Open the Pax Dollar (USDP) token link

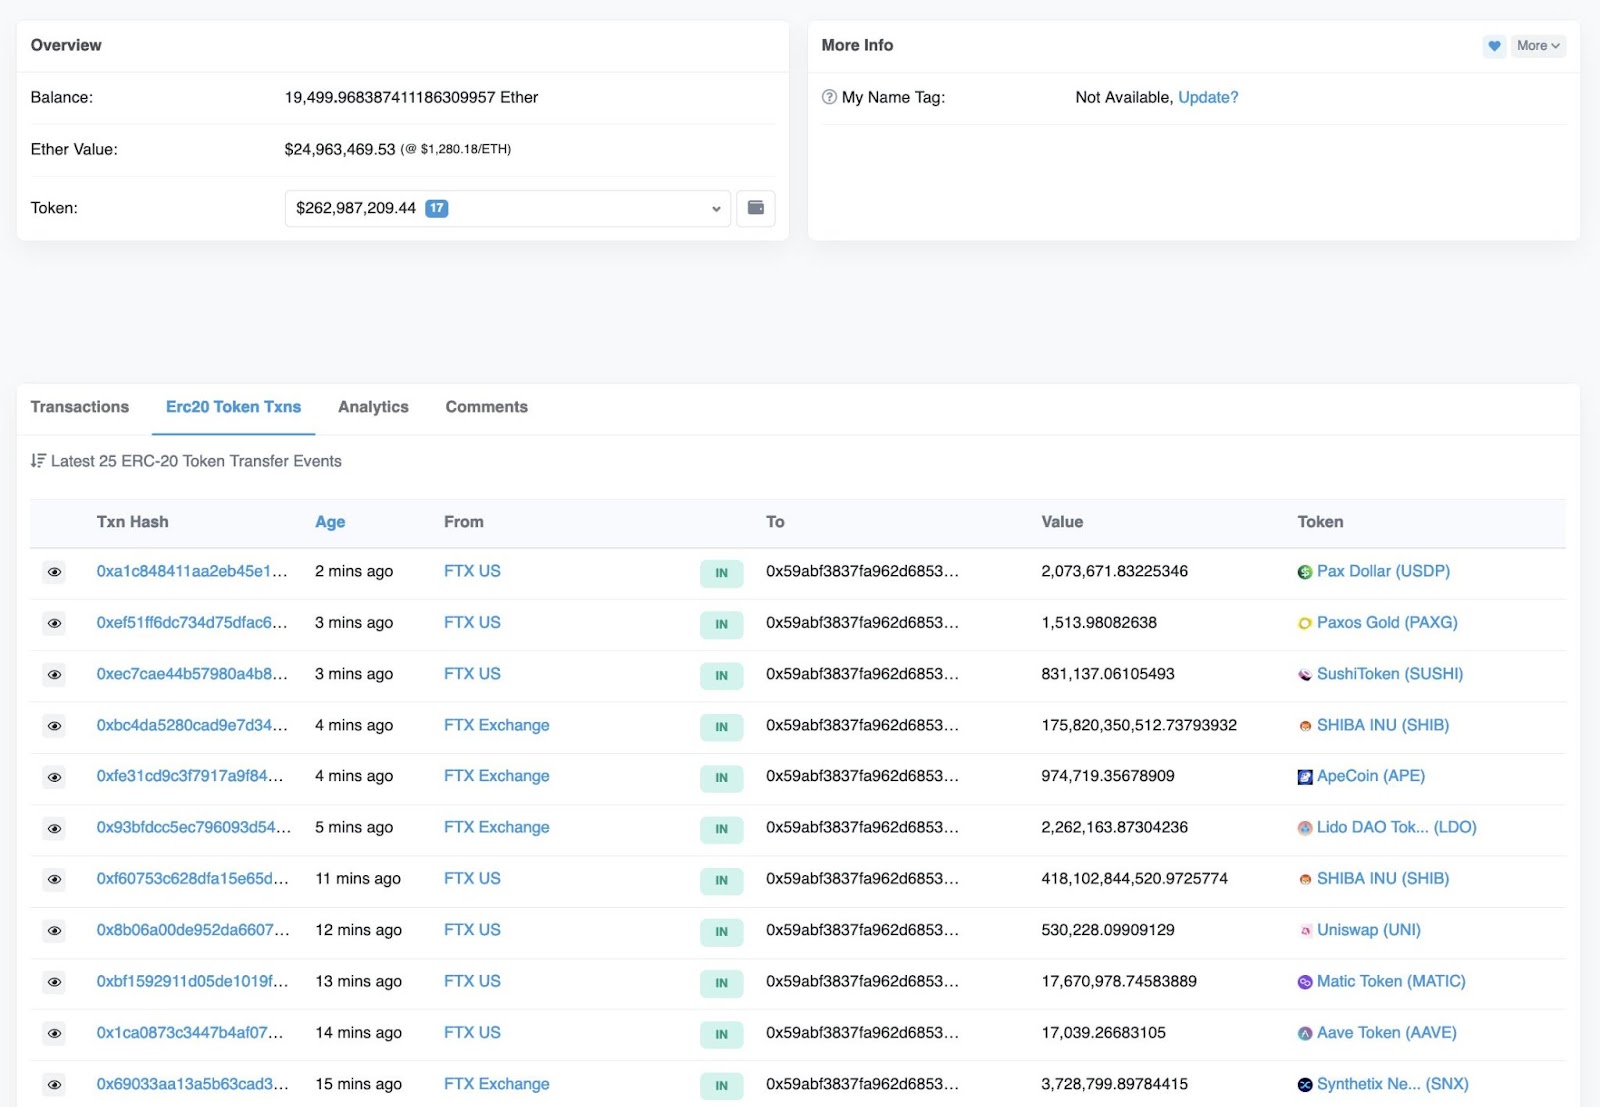1383,571
